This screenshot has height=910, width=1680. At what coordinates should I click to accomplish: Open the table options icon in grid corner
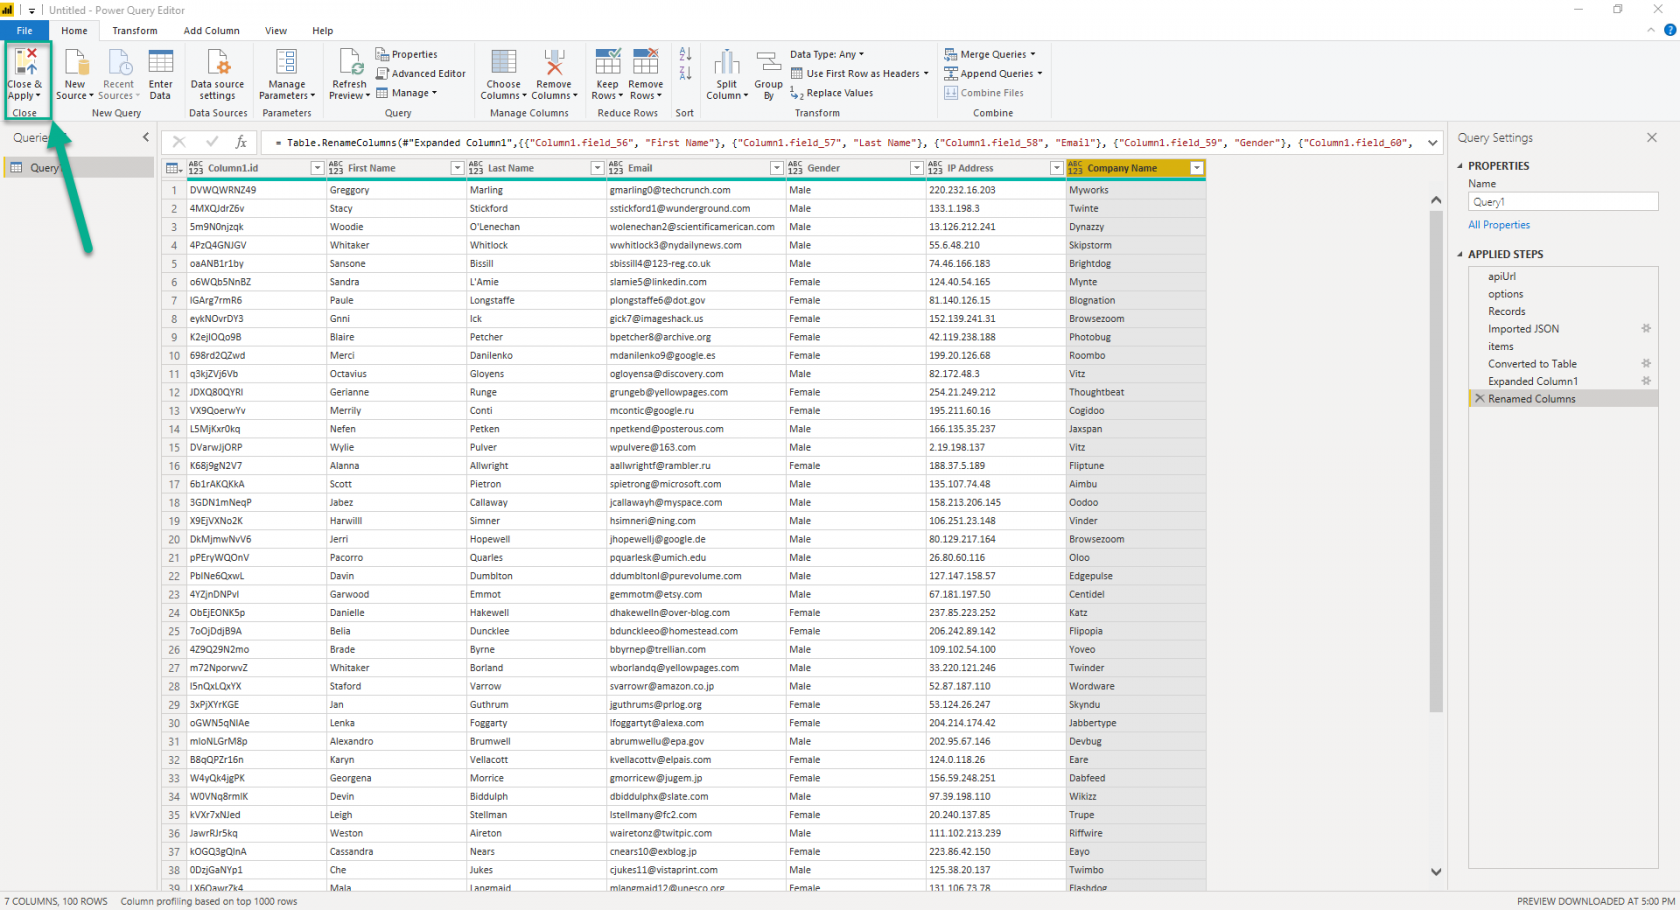tap(174, 168)
